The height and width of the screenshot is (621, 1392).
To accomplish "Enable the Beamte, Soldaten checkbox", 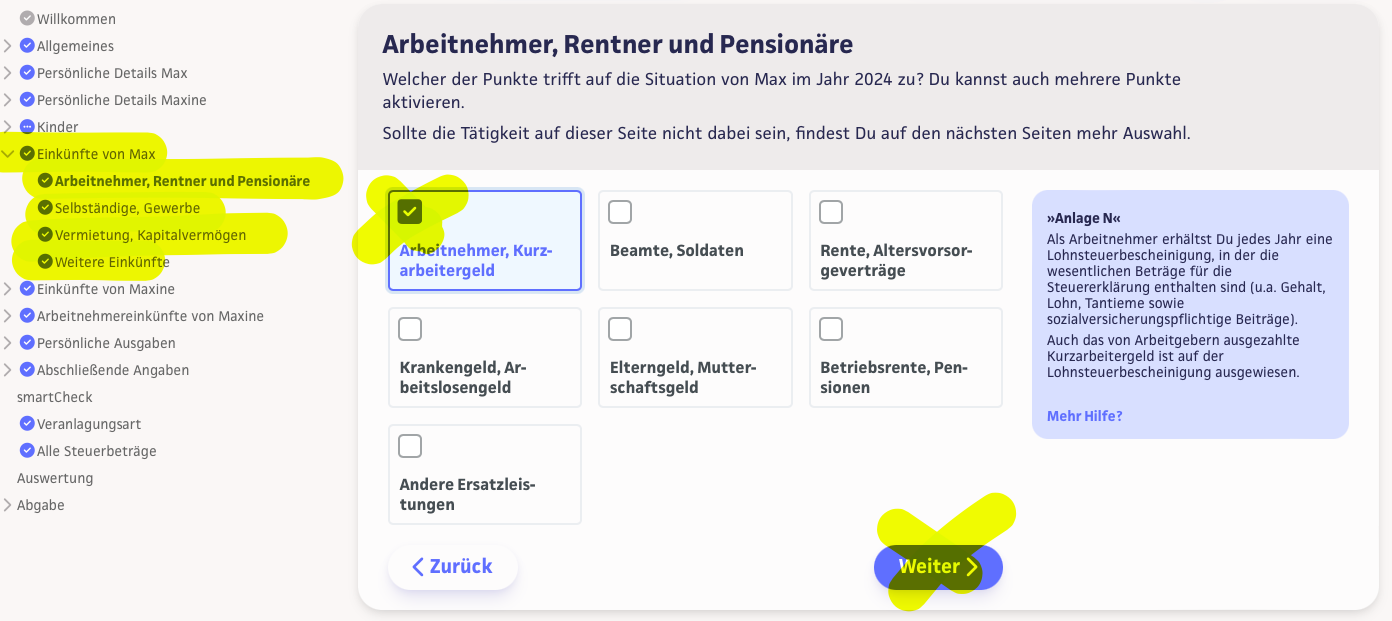I will click(x=620, y=212).
